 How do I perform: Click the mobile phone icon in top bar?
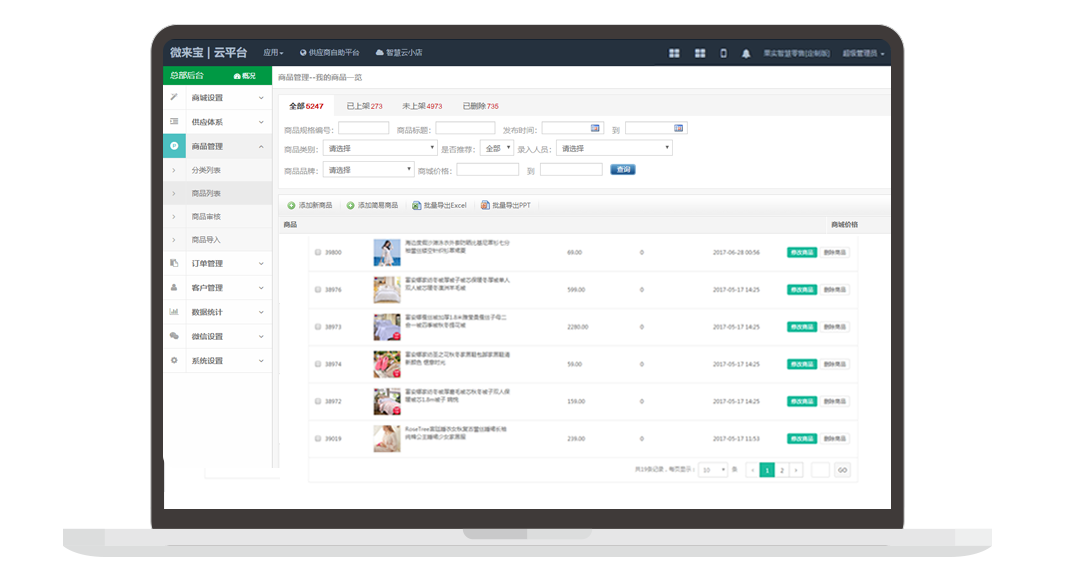[x=724, y=53]
